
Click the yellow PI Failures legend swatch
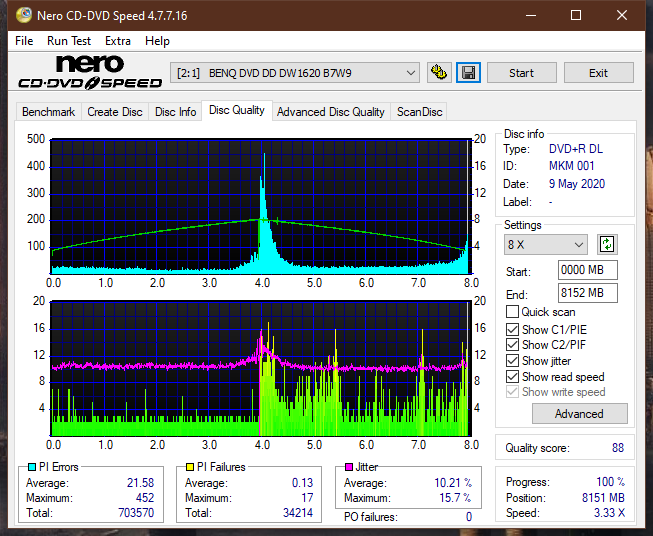(189, 467)
